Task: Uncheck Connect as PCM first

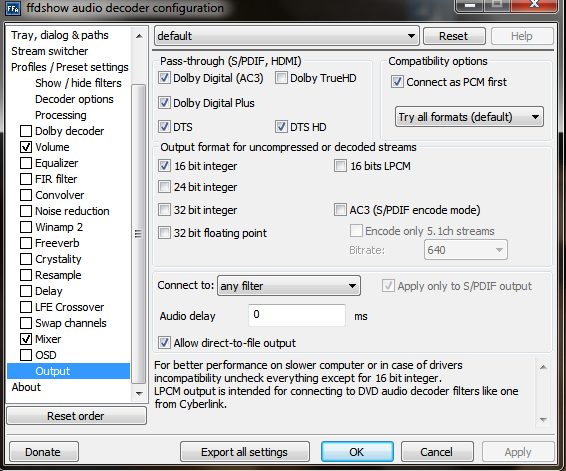Action: click(x=397, y=82)
